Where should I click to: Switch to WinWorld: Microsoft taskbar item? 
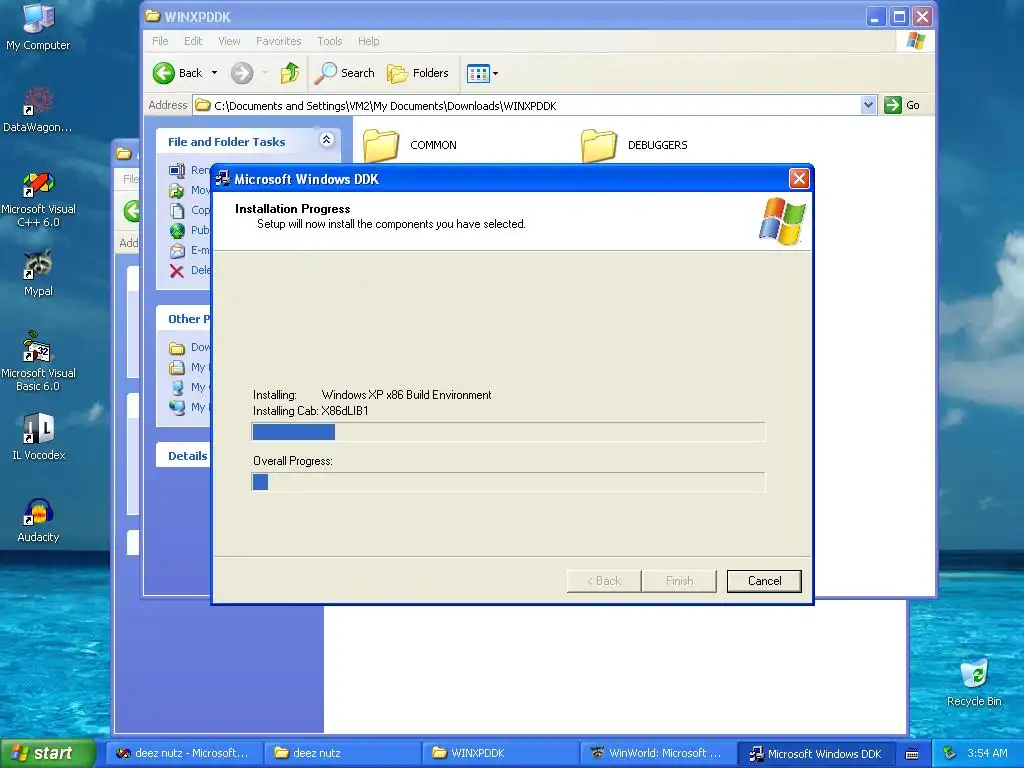pos(658,753)
